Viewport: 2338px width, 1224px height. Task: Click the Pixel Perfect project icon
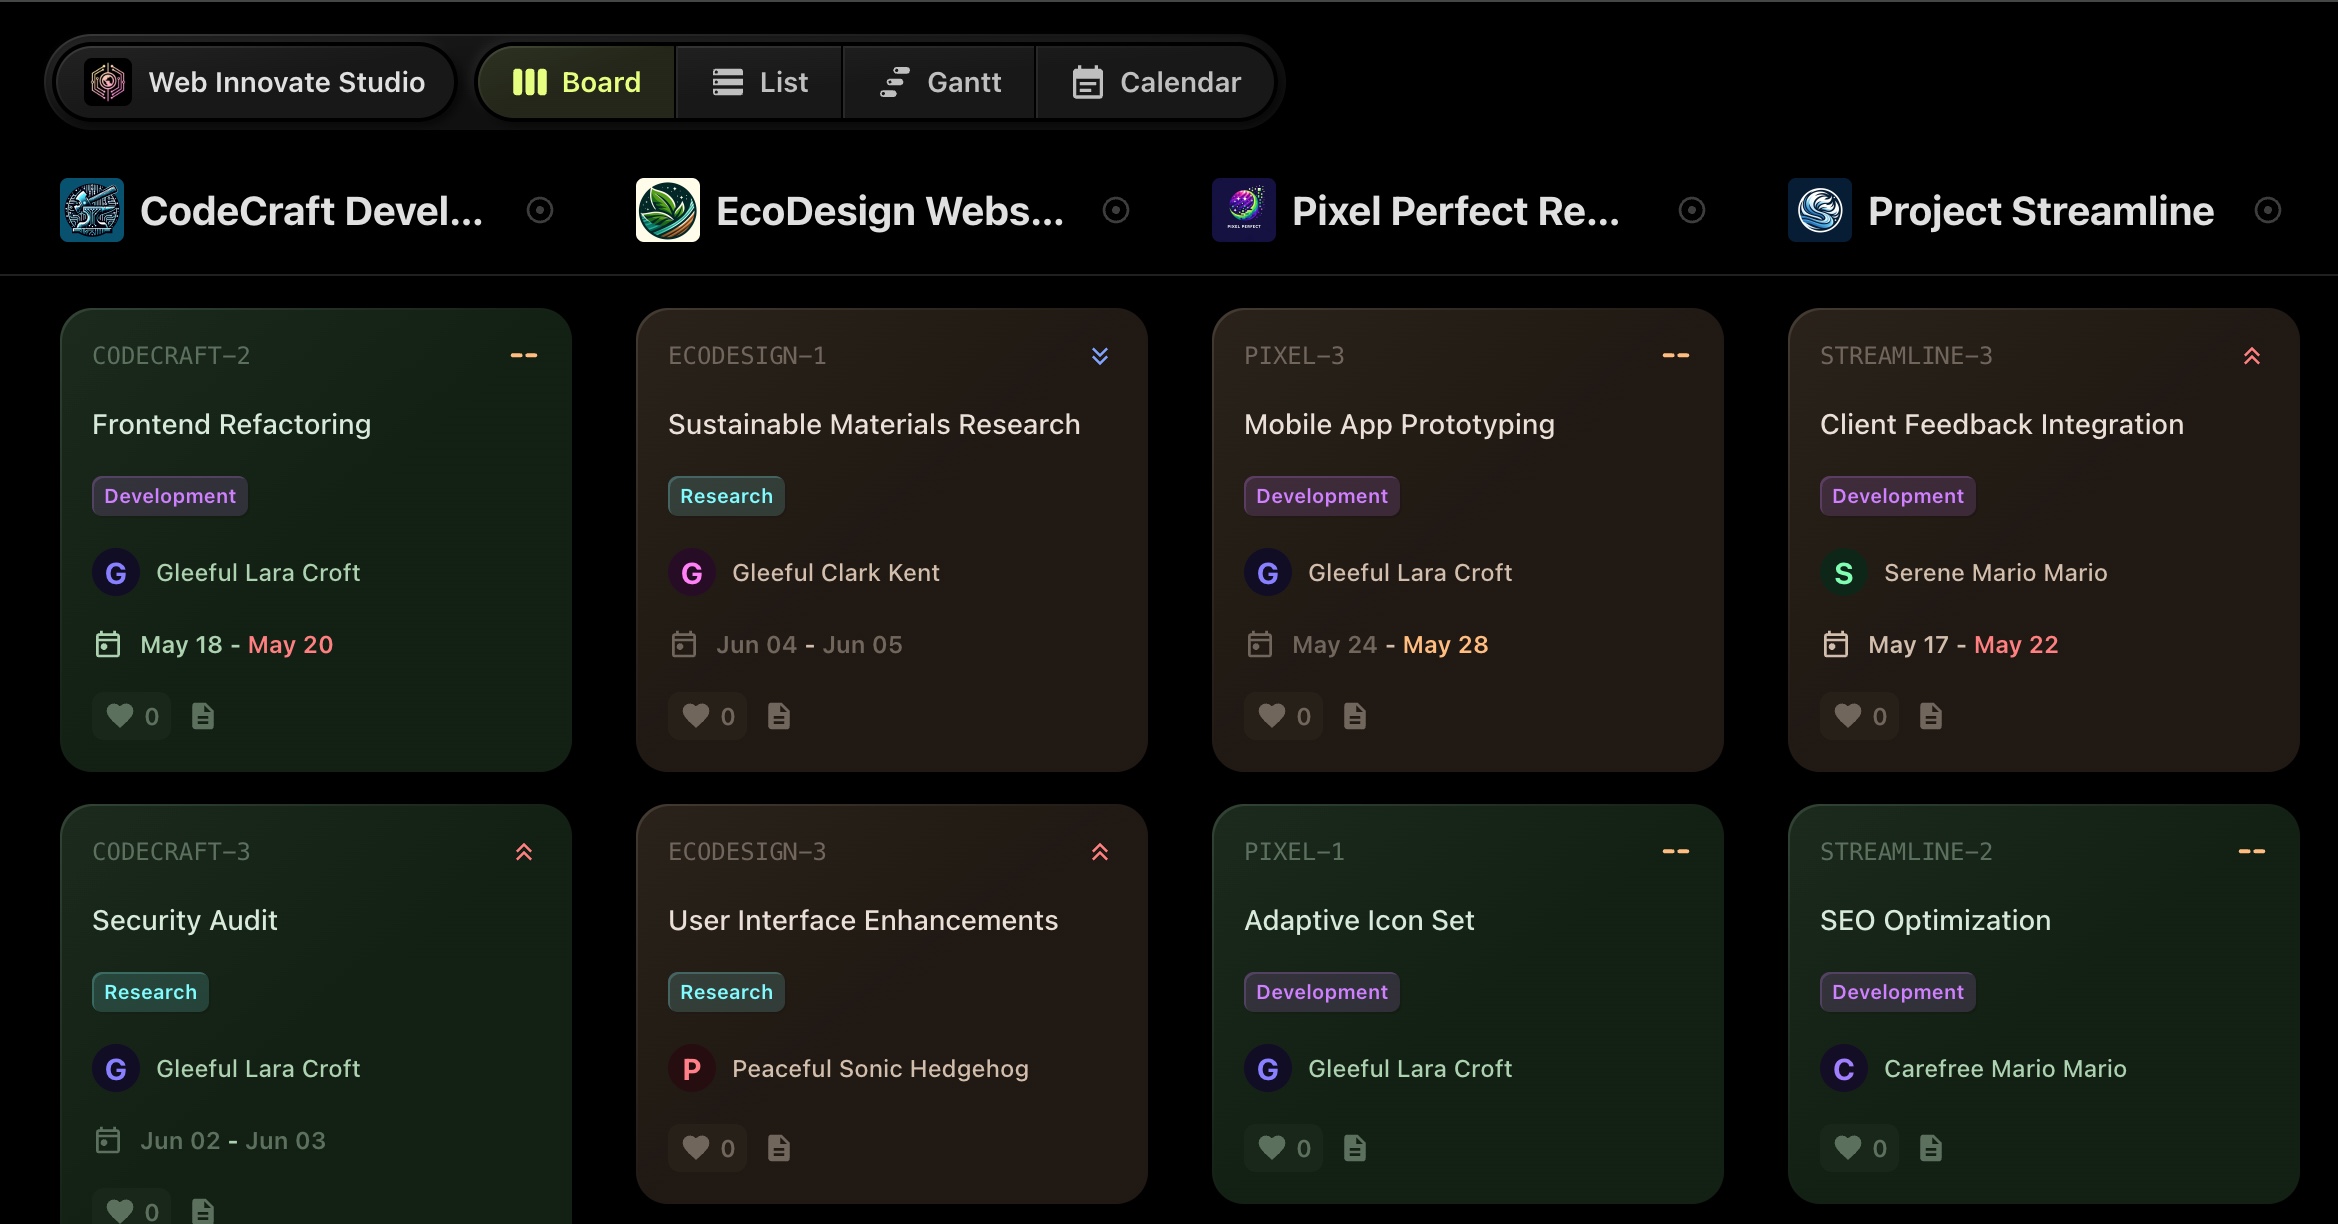[1244, 210]
